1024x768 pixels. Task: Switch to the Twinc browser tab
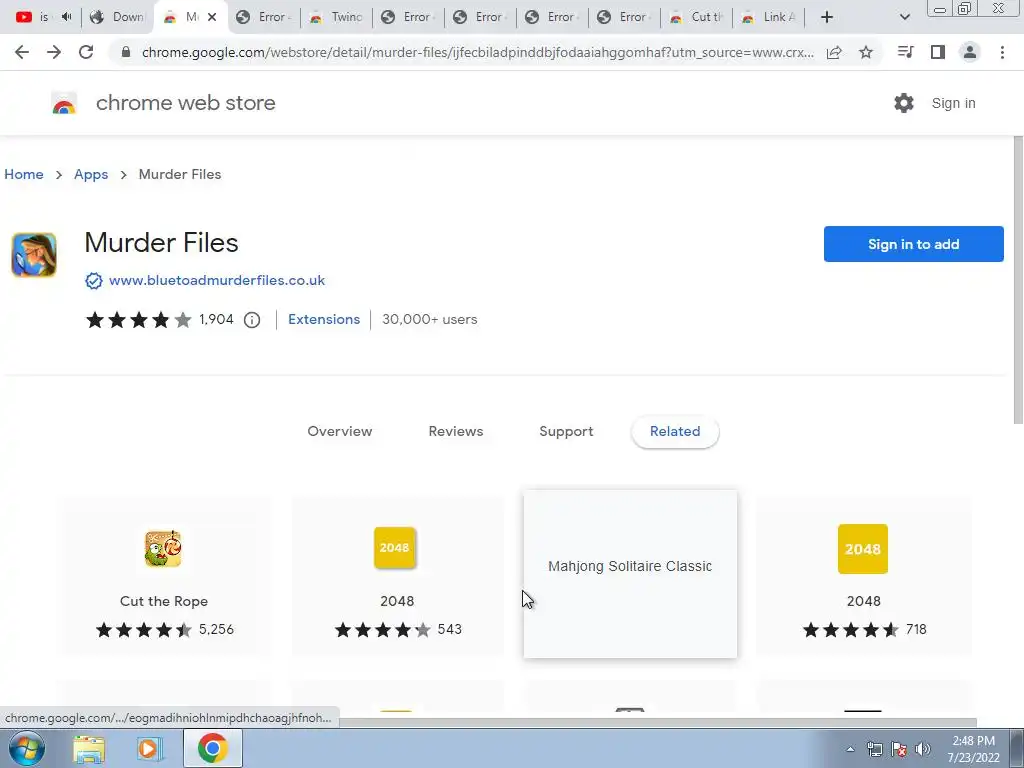[x=336, y=17]
